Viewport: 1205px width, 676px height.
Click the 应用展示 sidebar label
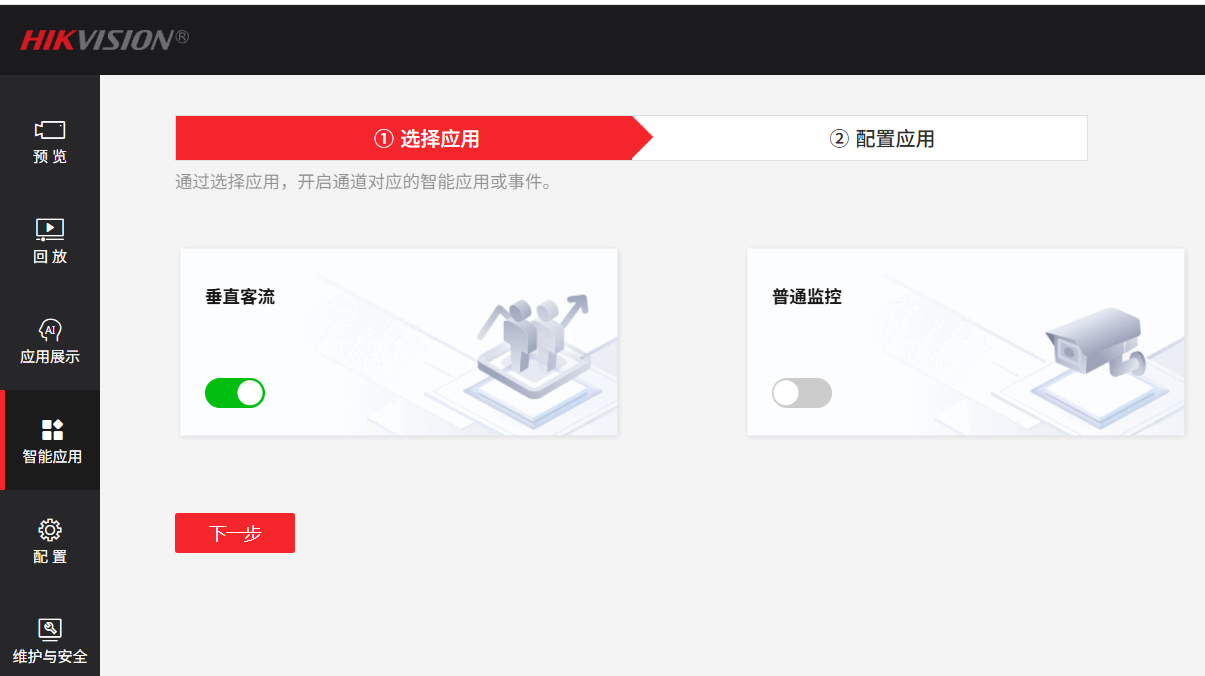click(x=50, y=357)
